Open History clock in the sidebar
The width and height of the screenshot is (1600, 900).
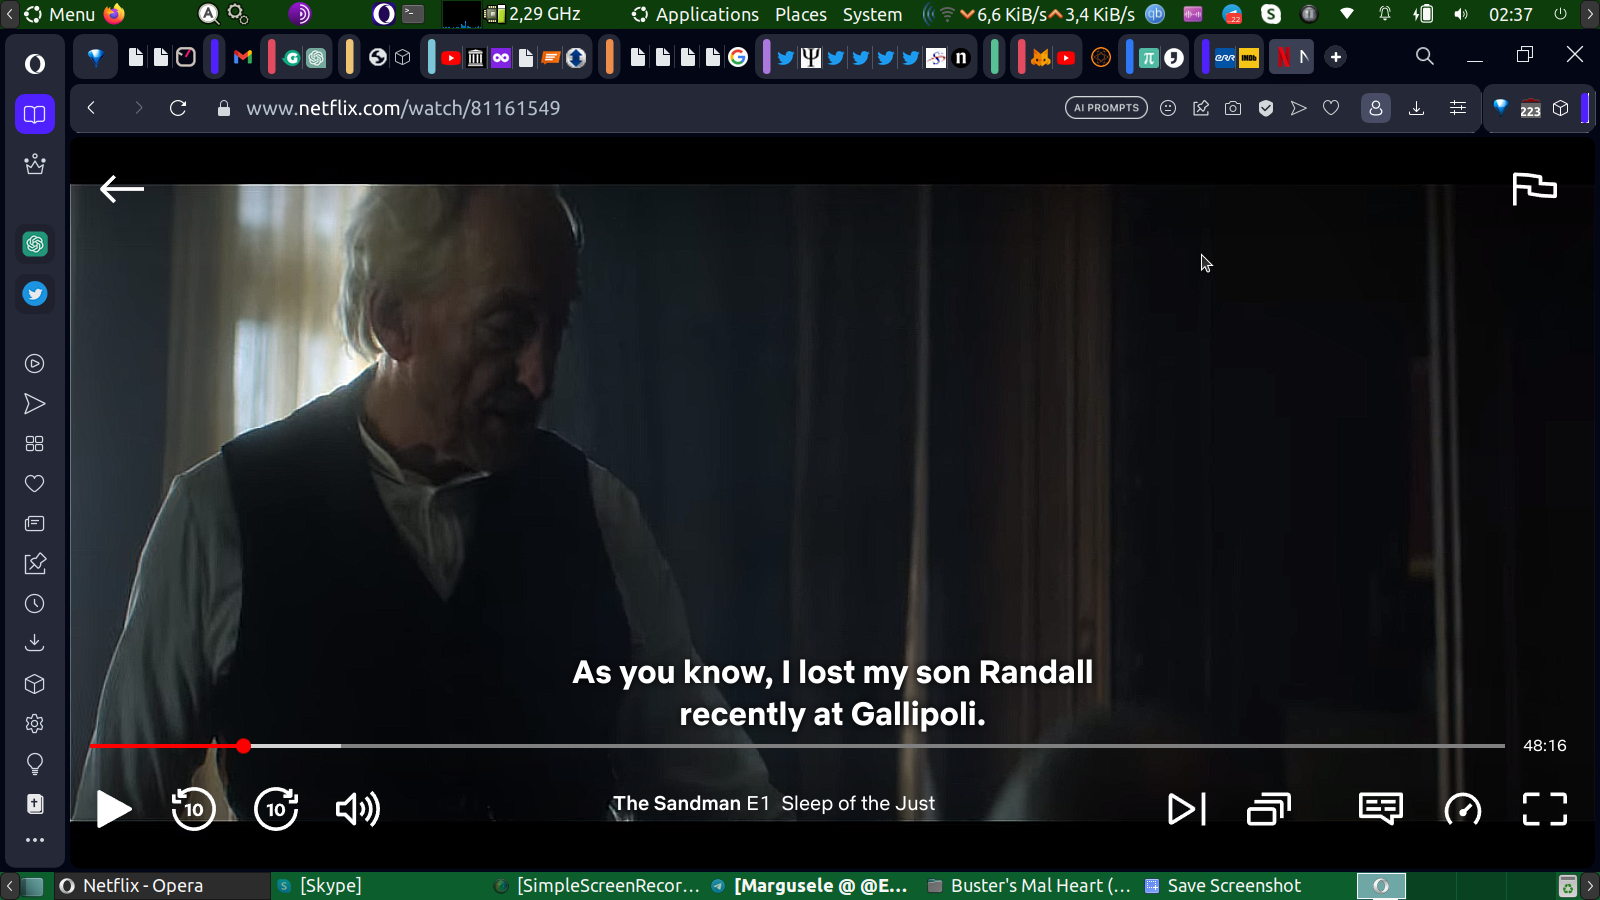(35, 604)
